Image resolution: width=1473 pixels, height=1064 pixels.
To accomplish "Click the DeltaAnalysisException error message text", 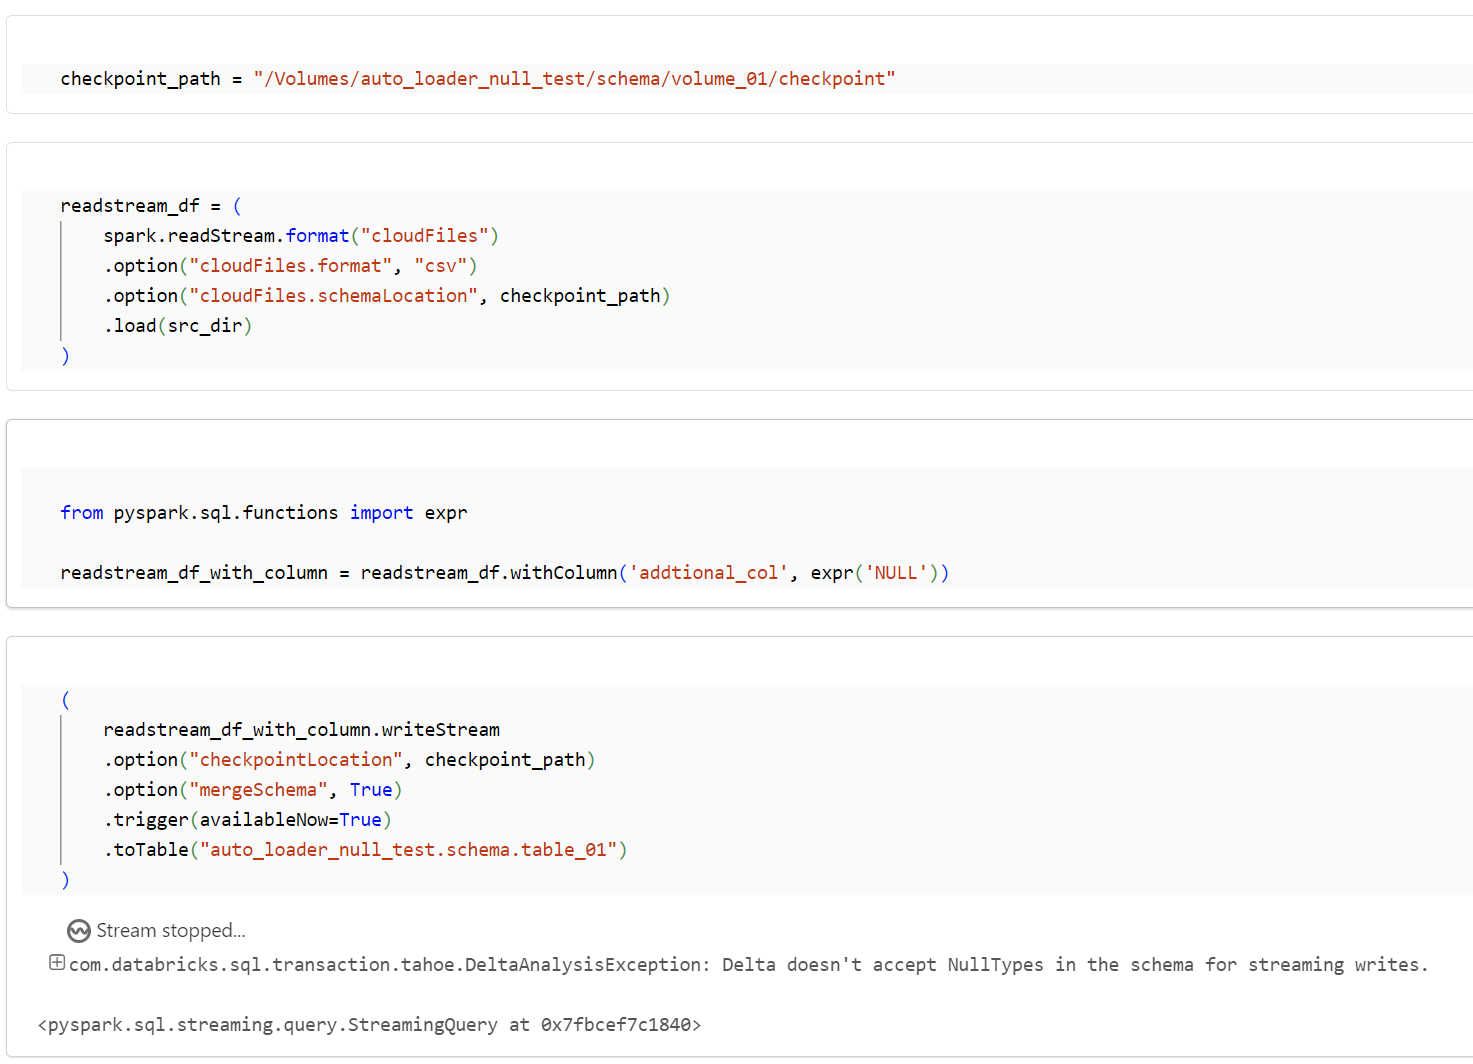I will click(x=749, y=965).
